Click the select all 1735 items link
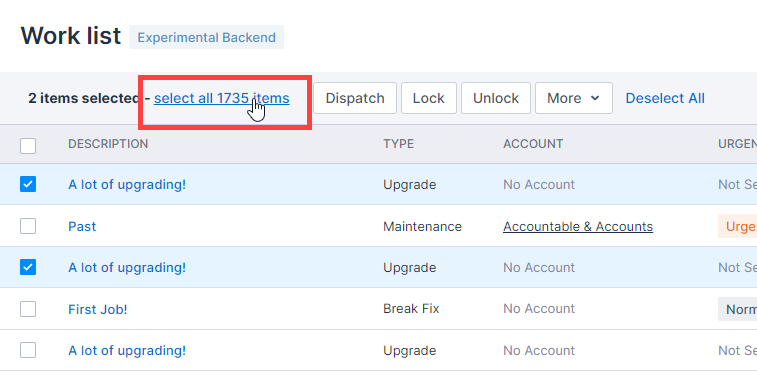This screenshot has width=757, height=376. coord(222,98)
